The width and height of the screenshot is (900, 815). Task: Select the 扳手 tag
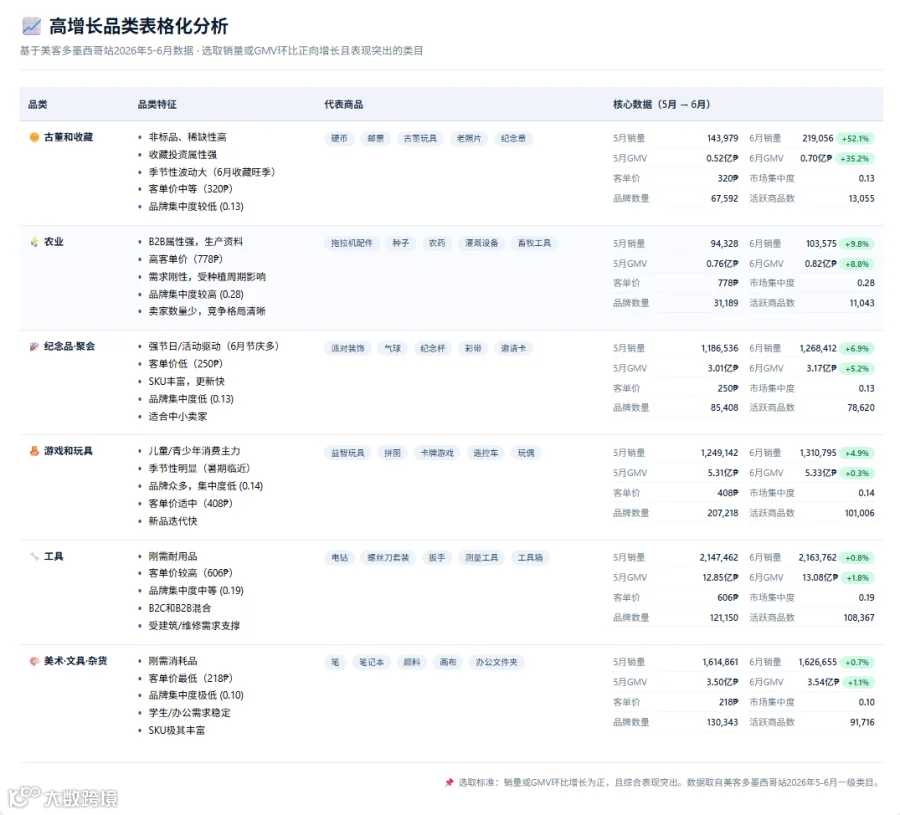click(437, 557)
